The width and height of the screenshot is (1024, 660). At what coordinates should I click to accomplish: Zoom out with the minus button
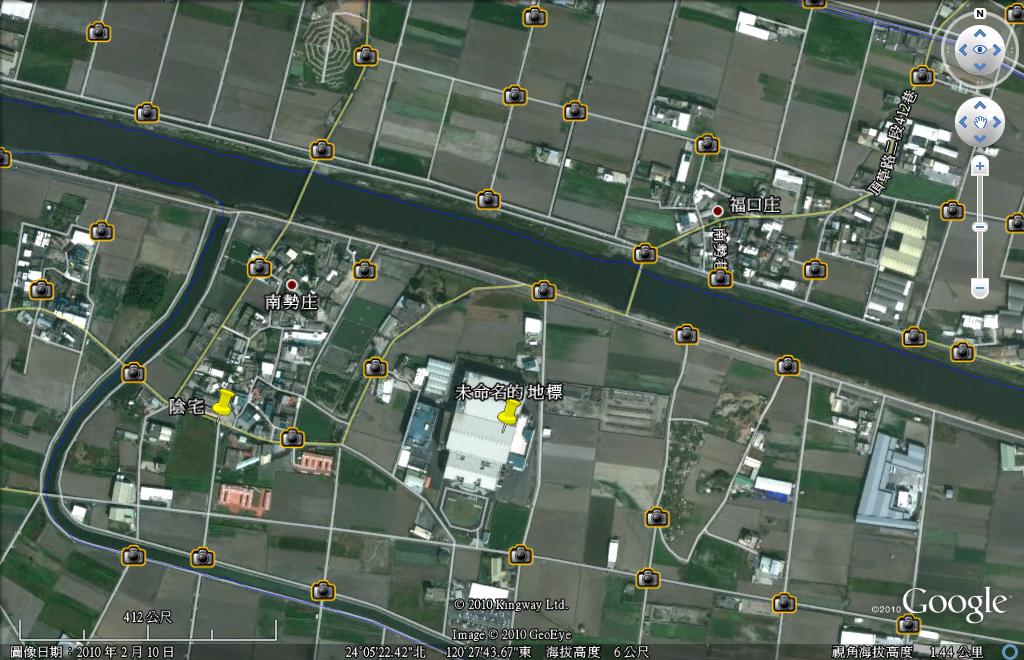(980, 287)
